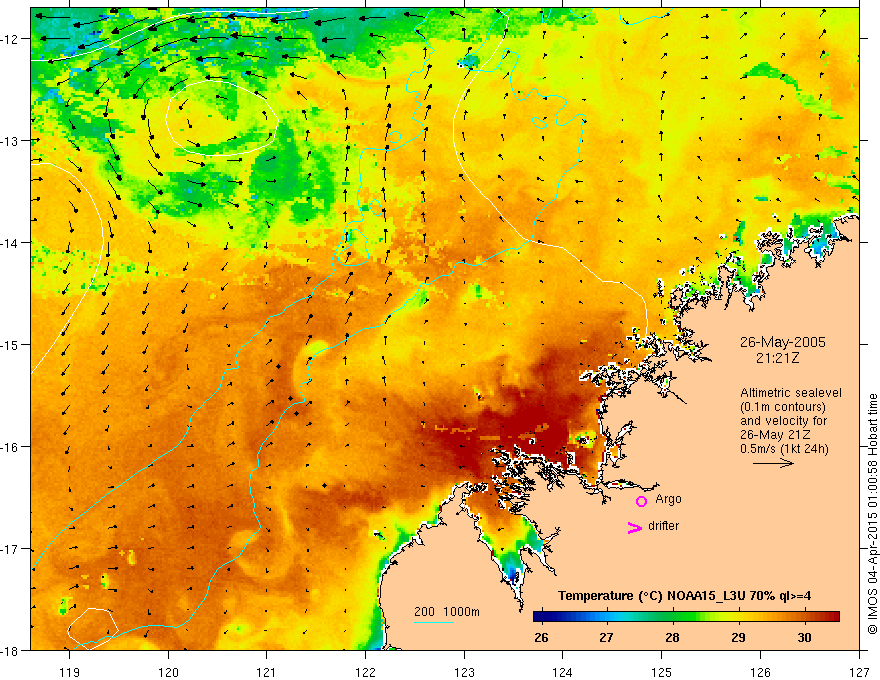Click the longitude label 124
This screenshot has height=680, width=880.
563,672
